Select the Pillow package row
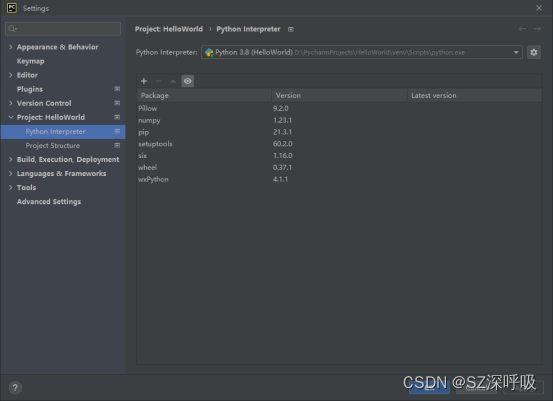Image resolution: width=553 pixels, height=401 pixels. tap(339, 108)
